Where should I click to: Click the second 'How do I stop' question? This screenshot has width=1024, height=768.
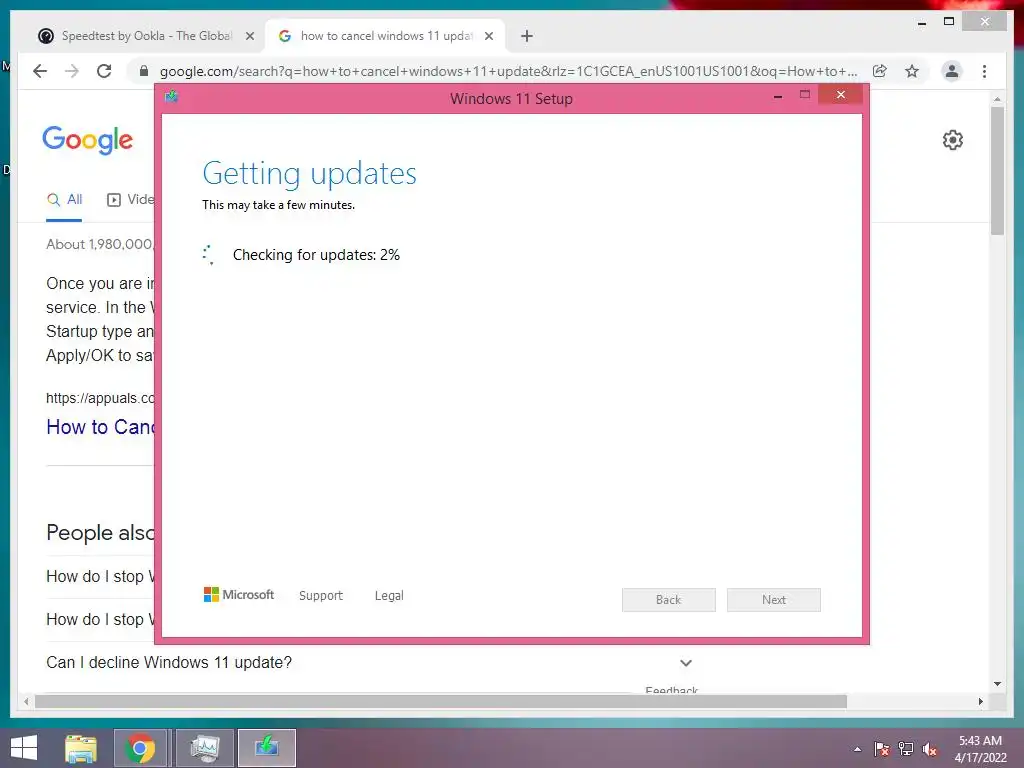pyautogui.click(x=100, y=619)
